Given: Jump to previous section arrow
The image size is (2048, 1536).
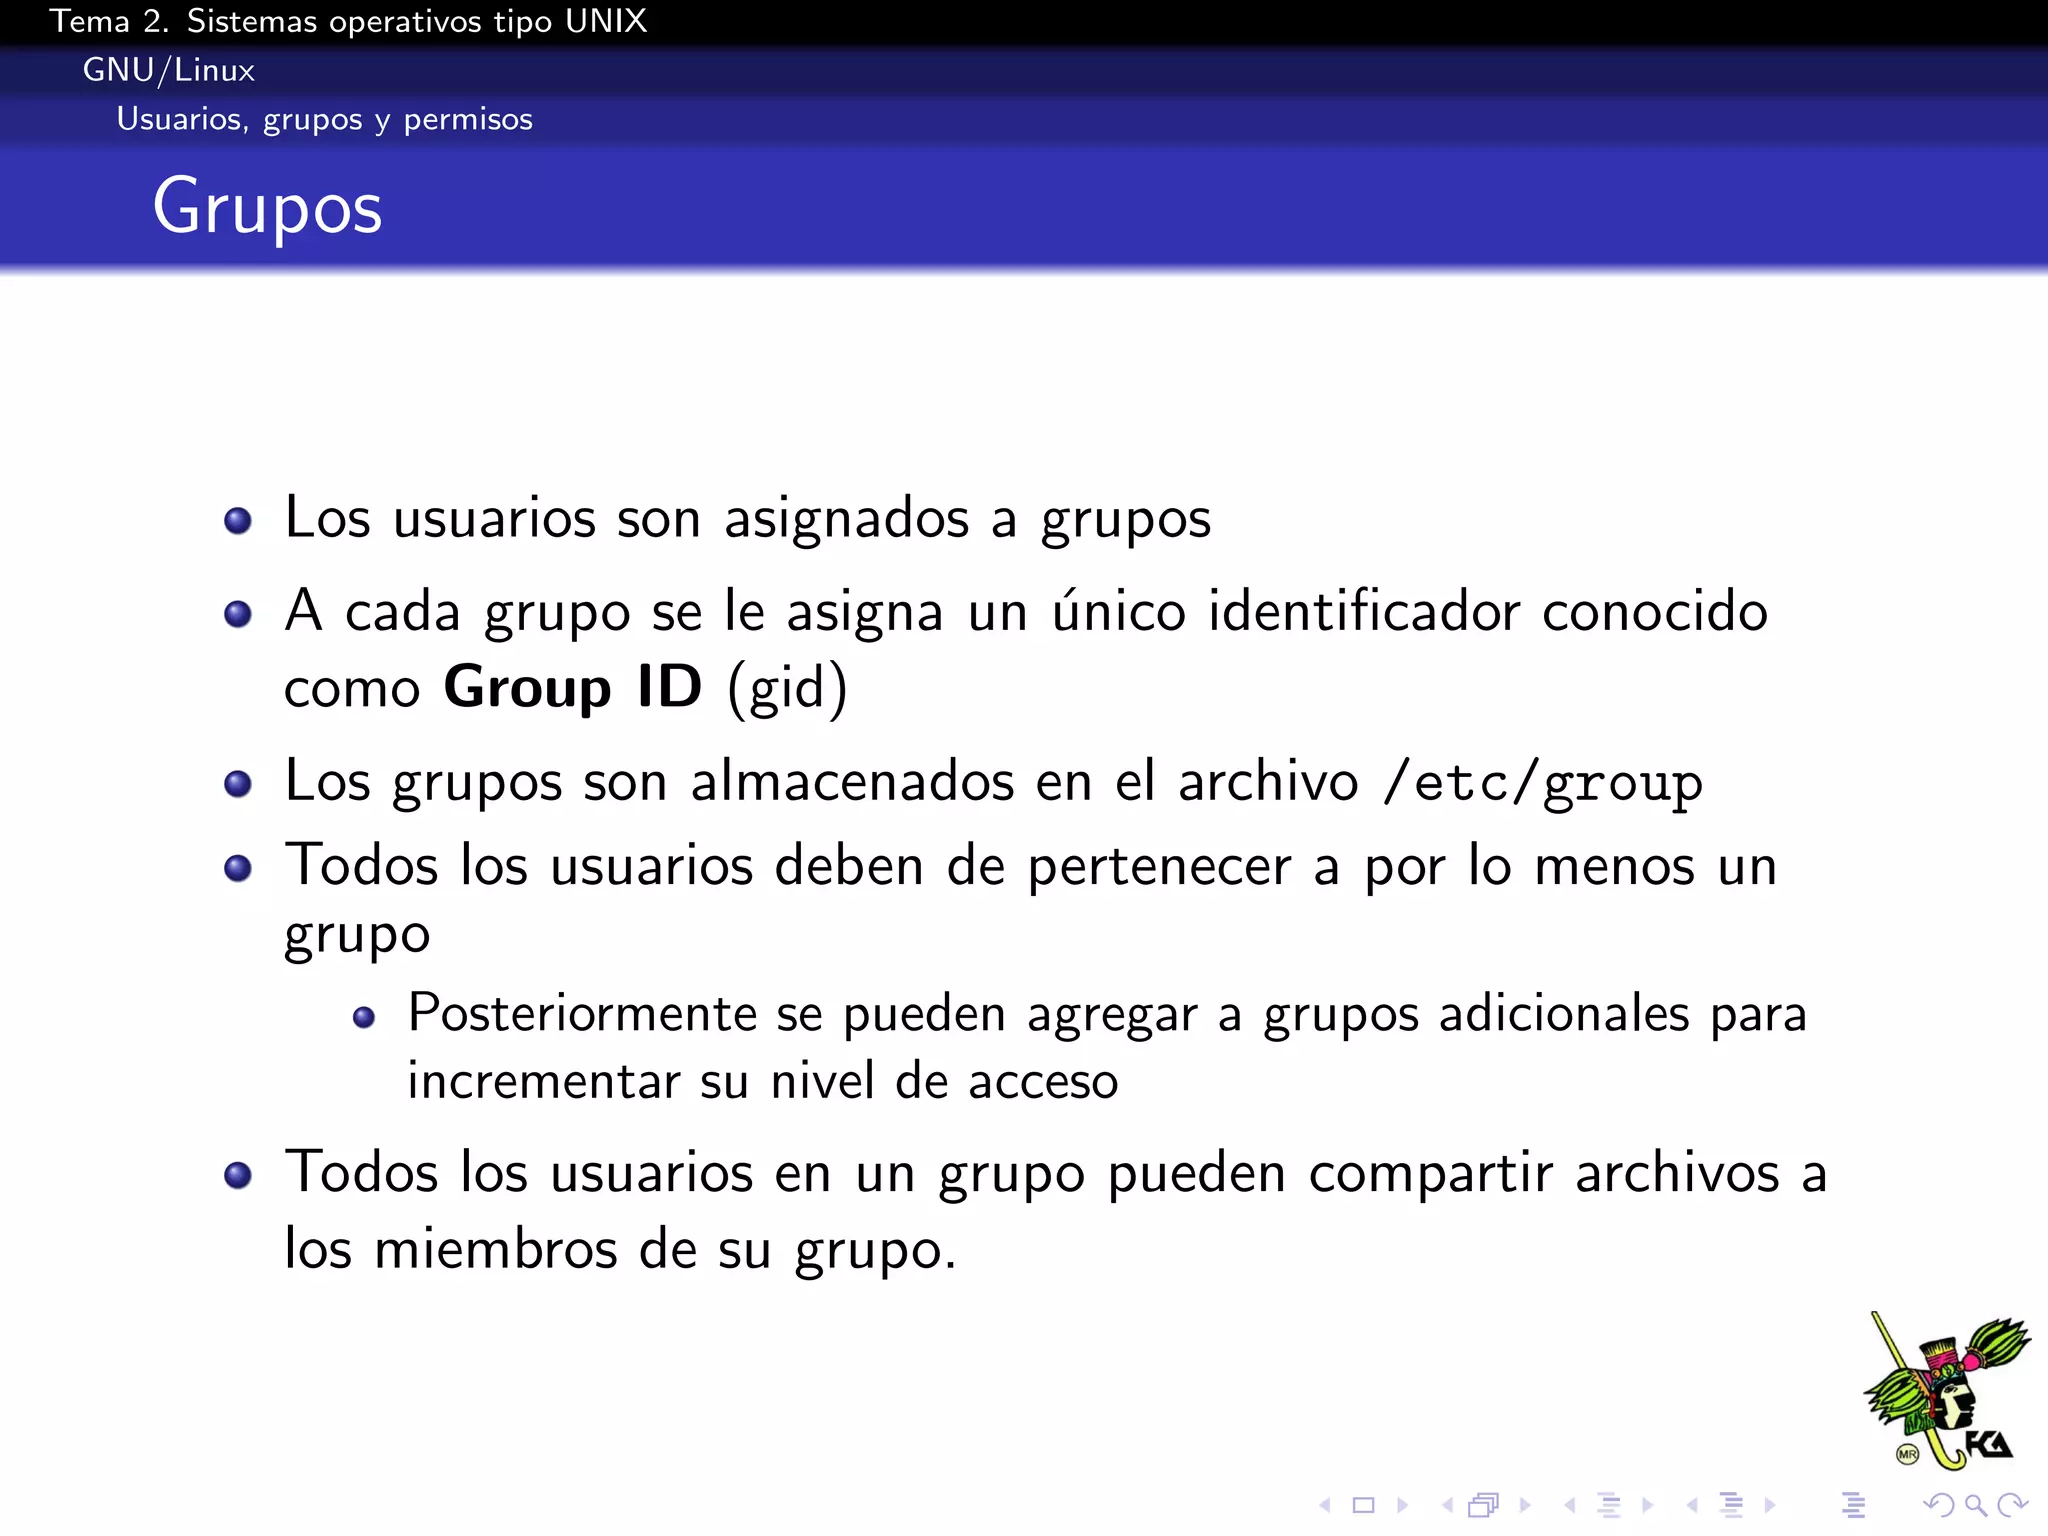Looking at the screenshot, I should pos(1692,1505).
